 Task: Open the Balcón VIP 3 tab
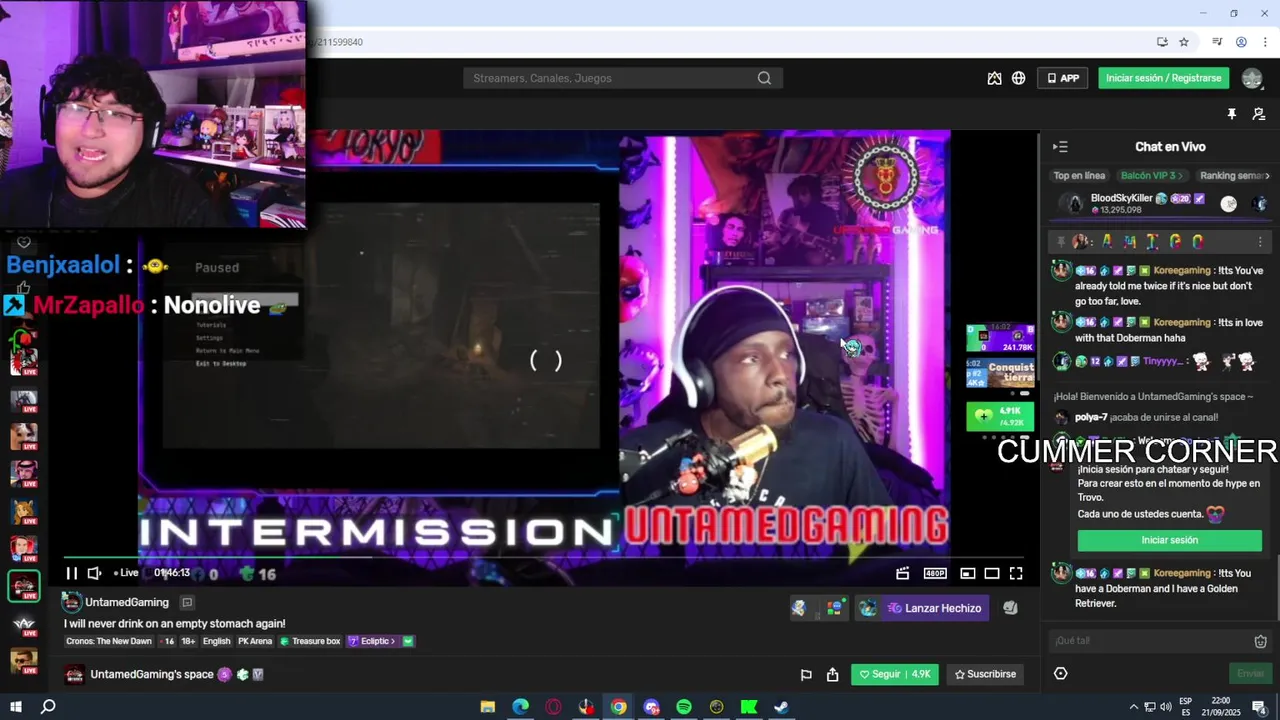tap(1152, 176)
